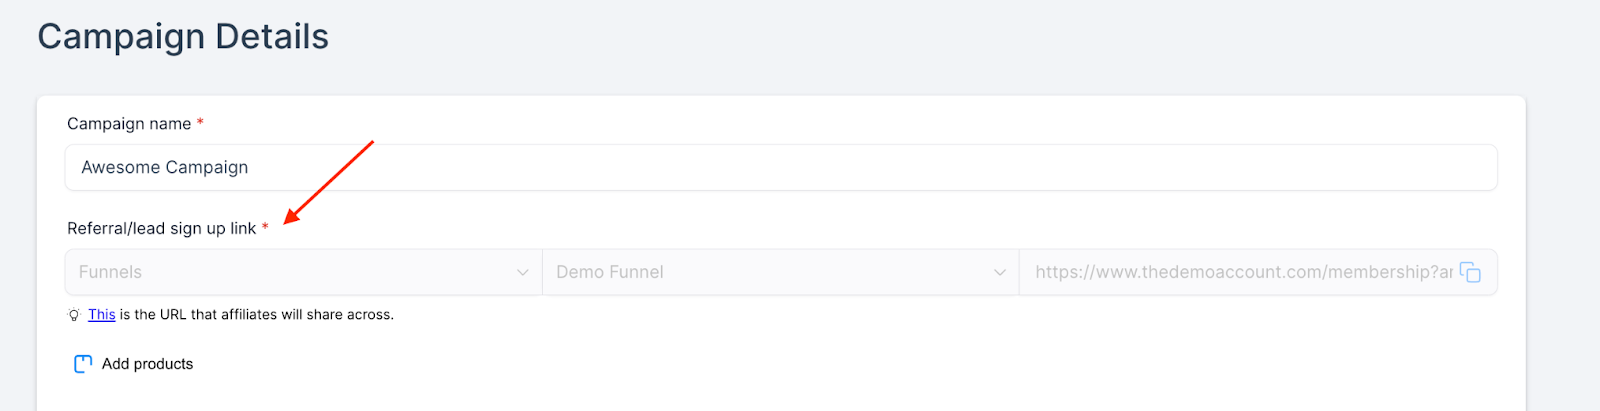Focus the Campaign name input field

click(x=781, y=167)
